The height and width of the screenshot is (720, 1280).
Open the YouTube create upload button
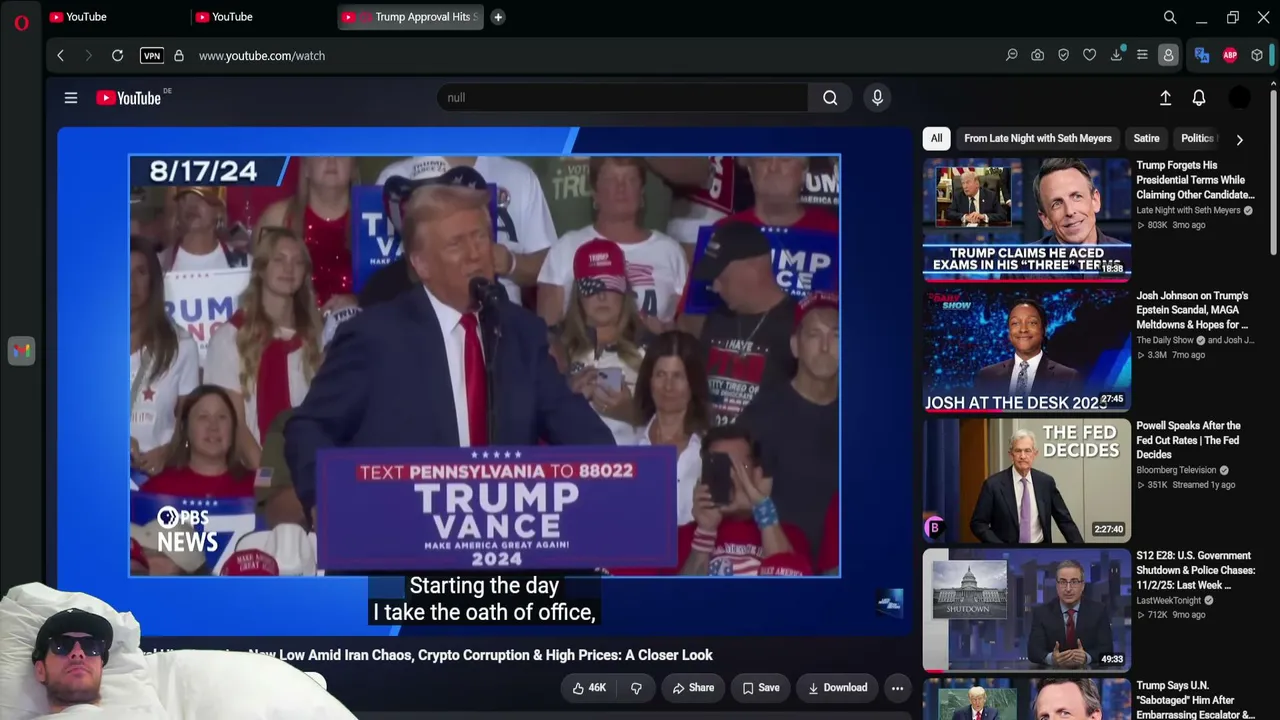point(1165,98)
